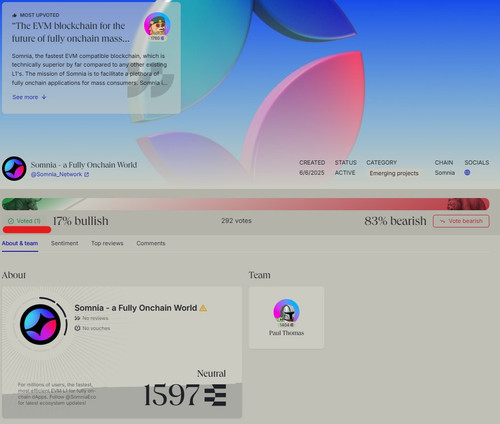
Task: Click the Somnia chain value
Action: tap(445, 173)
